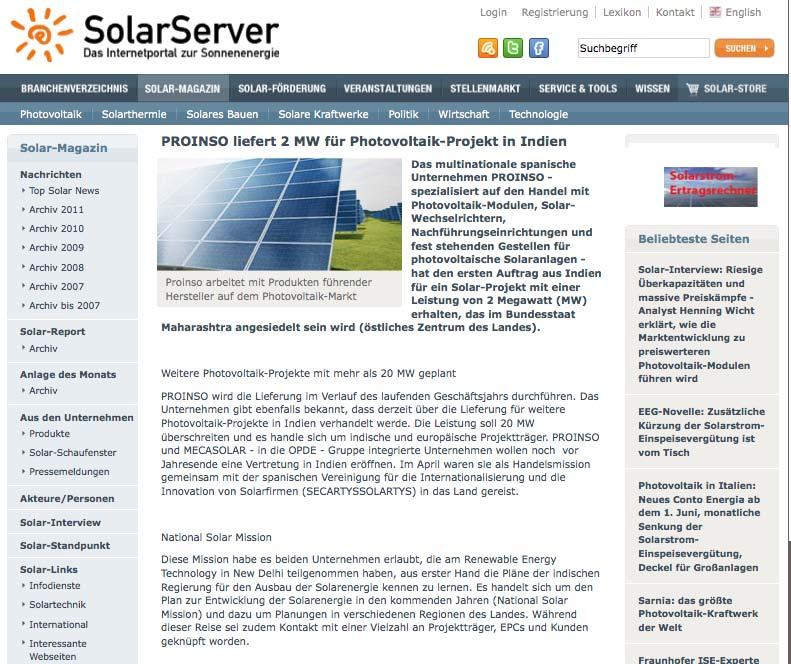The height and width of the screenshot is (664, 791).
Task: Open the Branchenverzeichnis menu
Action: point(74,88)
